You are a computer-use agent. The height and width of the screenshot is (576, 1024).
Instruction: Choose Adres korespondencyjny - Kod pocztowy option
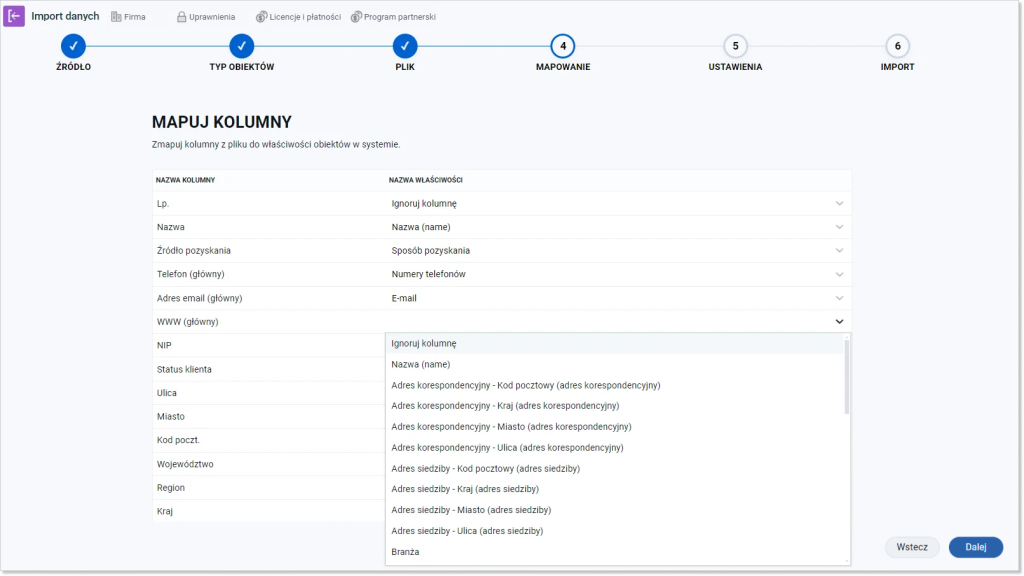[615, 385]
